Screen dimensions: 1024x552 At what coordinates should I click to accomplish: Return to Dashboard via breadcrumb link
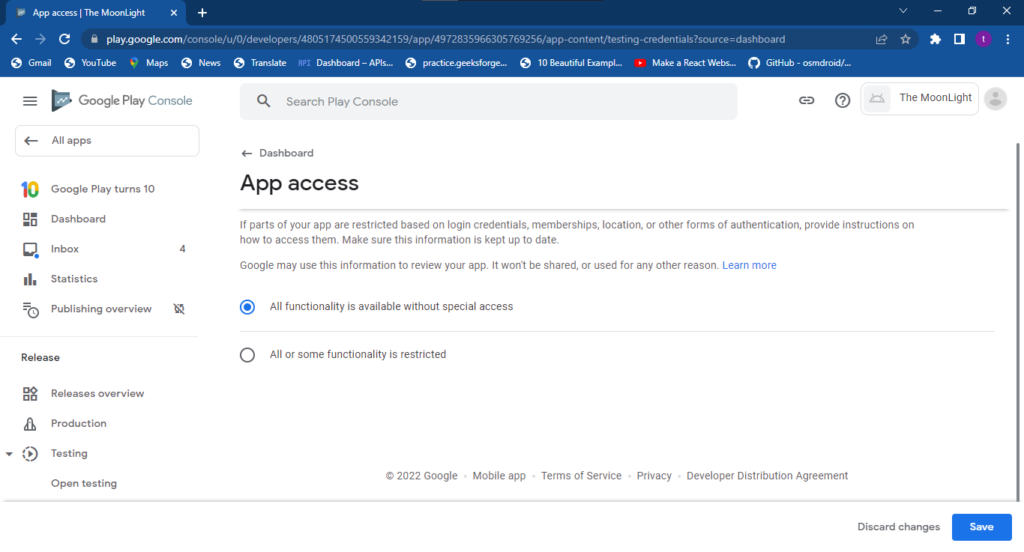click(278, 153)
